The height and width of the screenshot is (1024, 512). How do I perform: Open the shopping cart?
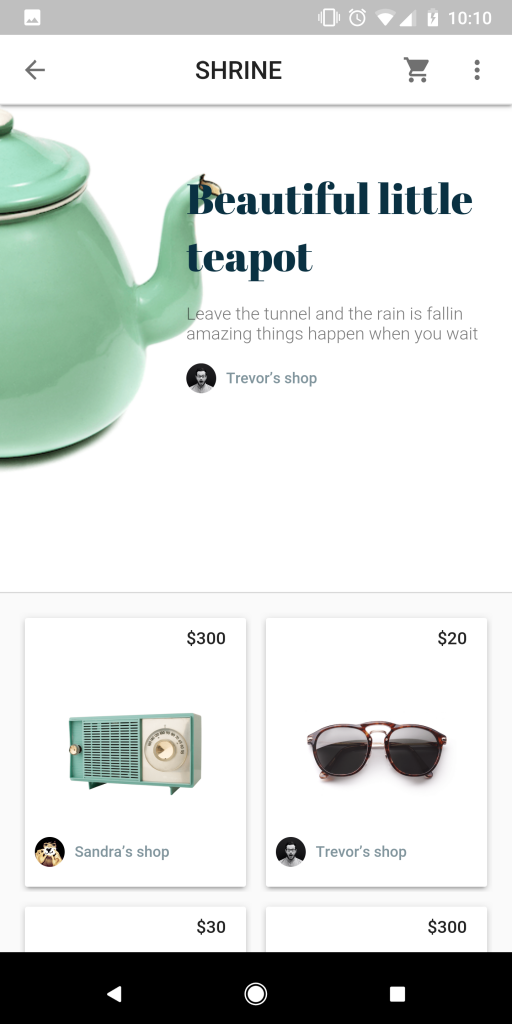416,70
